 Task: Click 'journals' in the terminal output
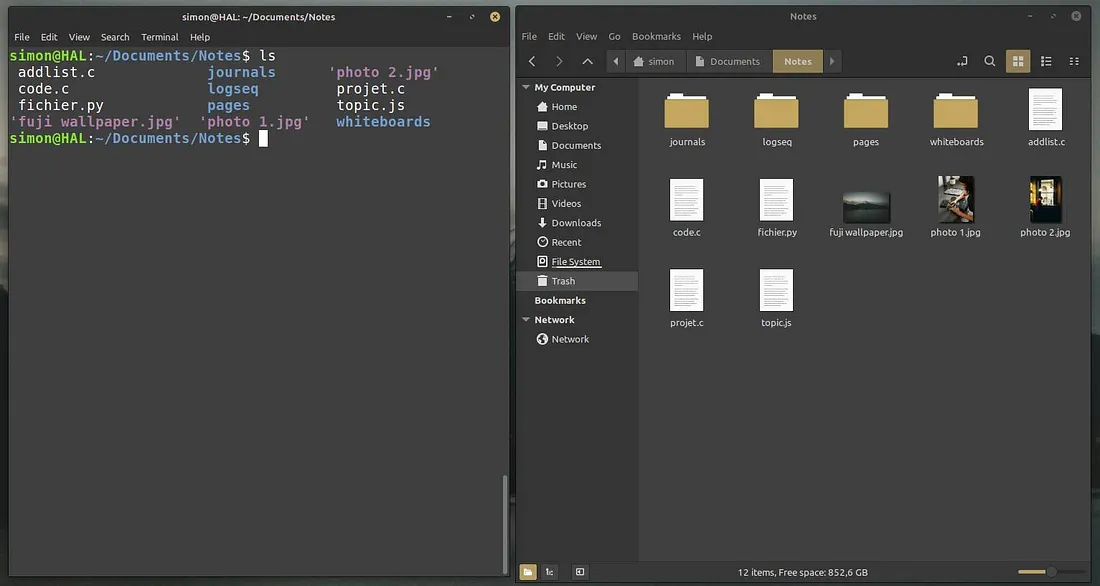241,72
